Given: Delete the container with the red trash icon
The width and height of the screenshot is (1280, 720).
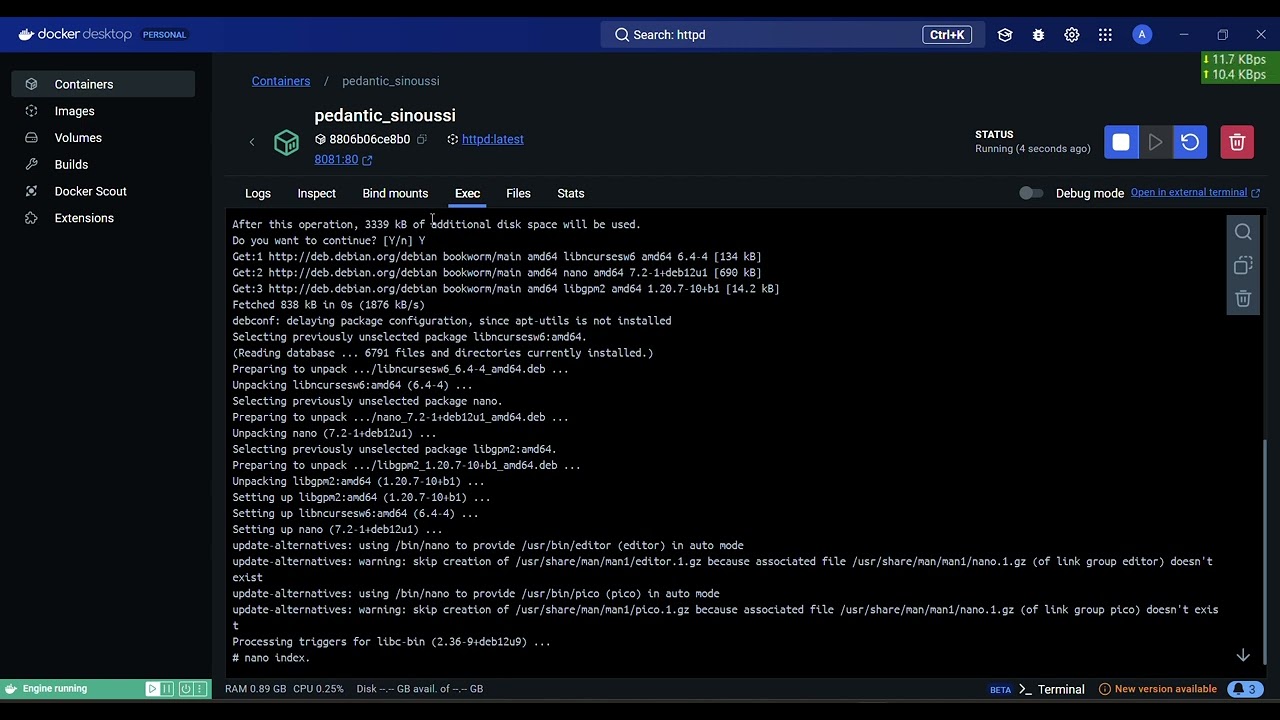Looking at the screenshot, I should 1237,142.
